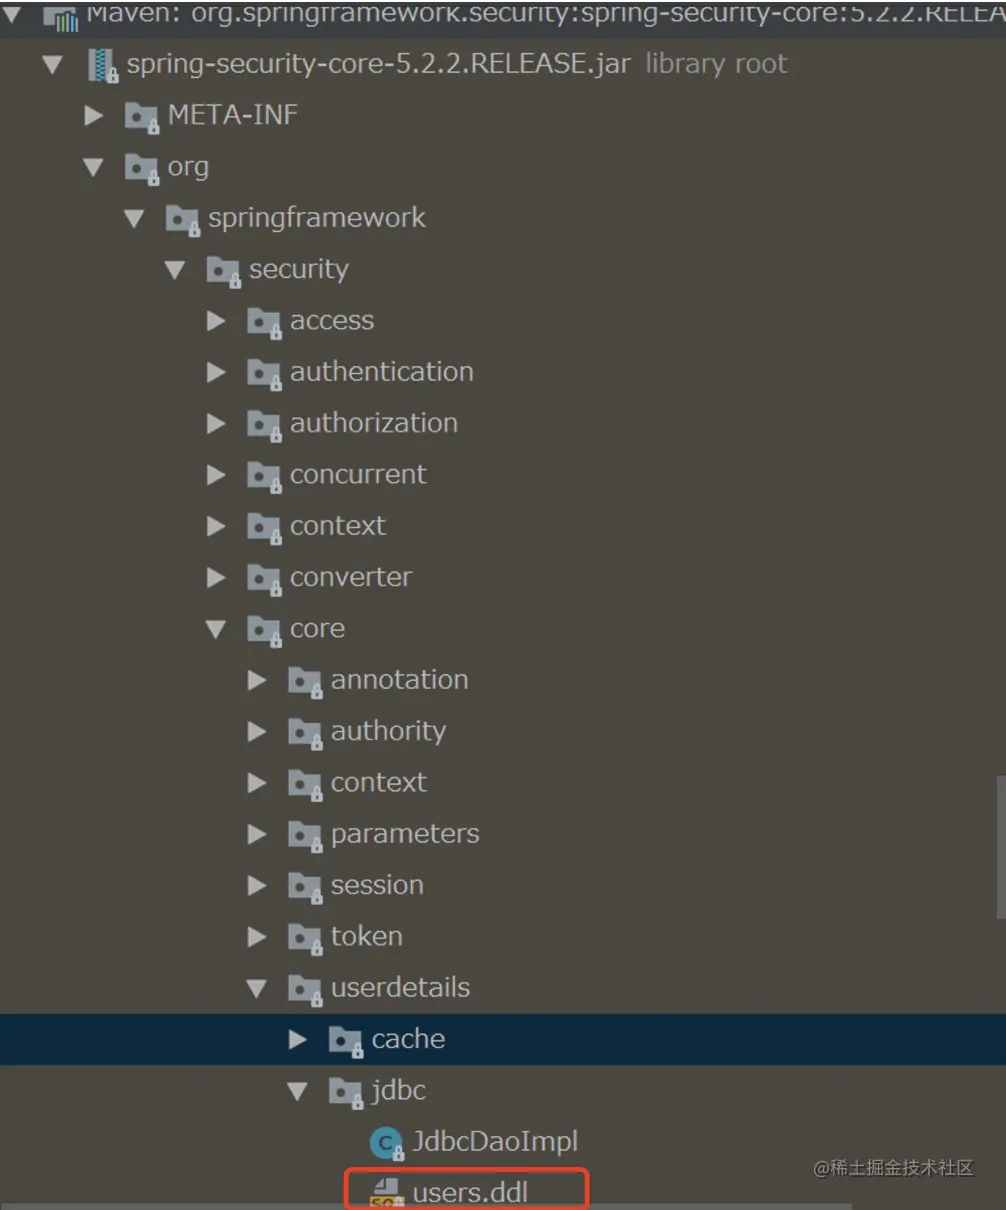Select the concurrent package name
Viewport: 1006px width, 1210px height.
click(358, 475)
